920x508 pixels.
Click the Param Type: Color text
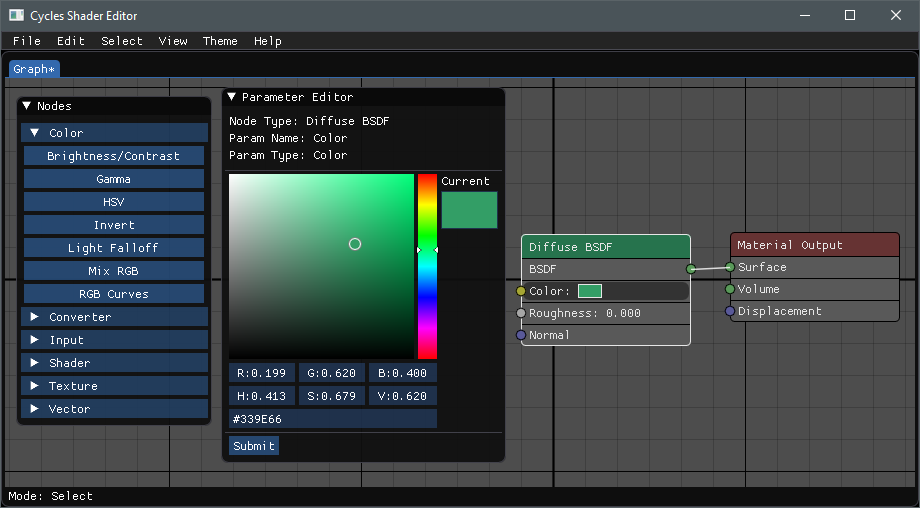coord(288,155)
